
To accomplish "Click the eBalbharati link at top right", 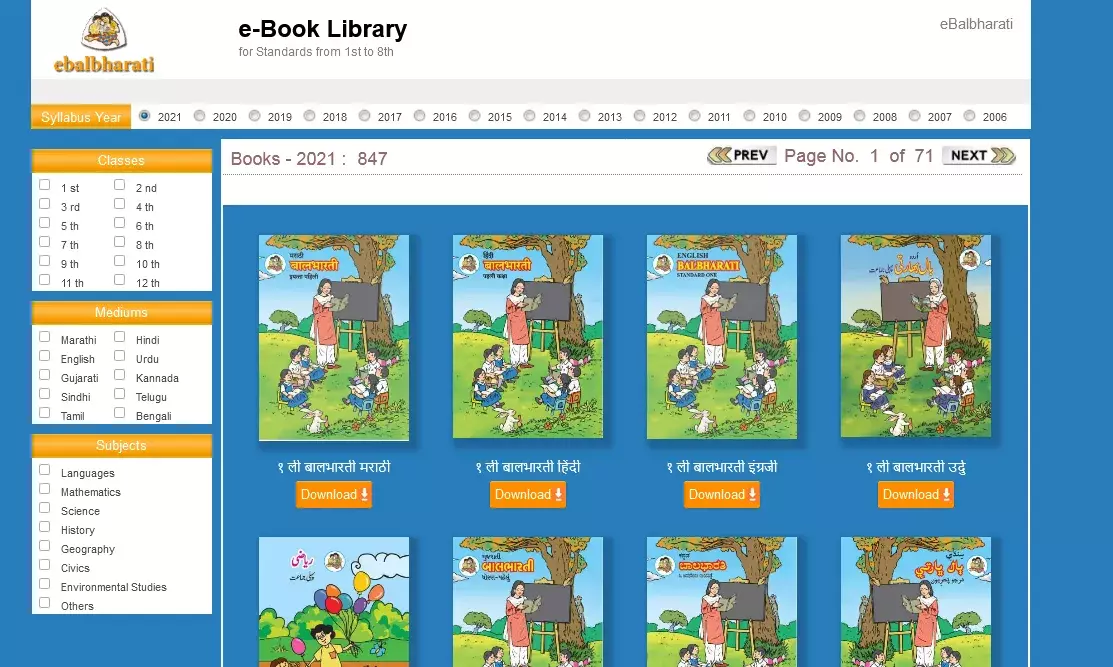I will 976,24.
